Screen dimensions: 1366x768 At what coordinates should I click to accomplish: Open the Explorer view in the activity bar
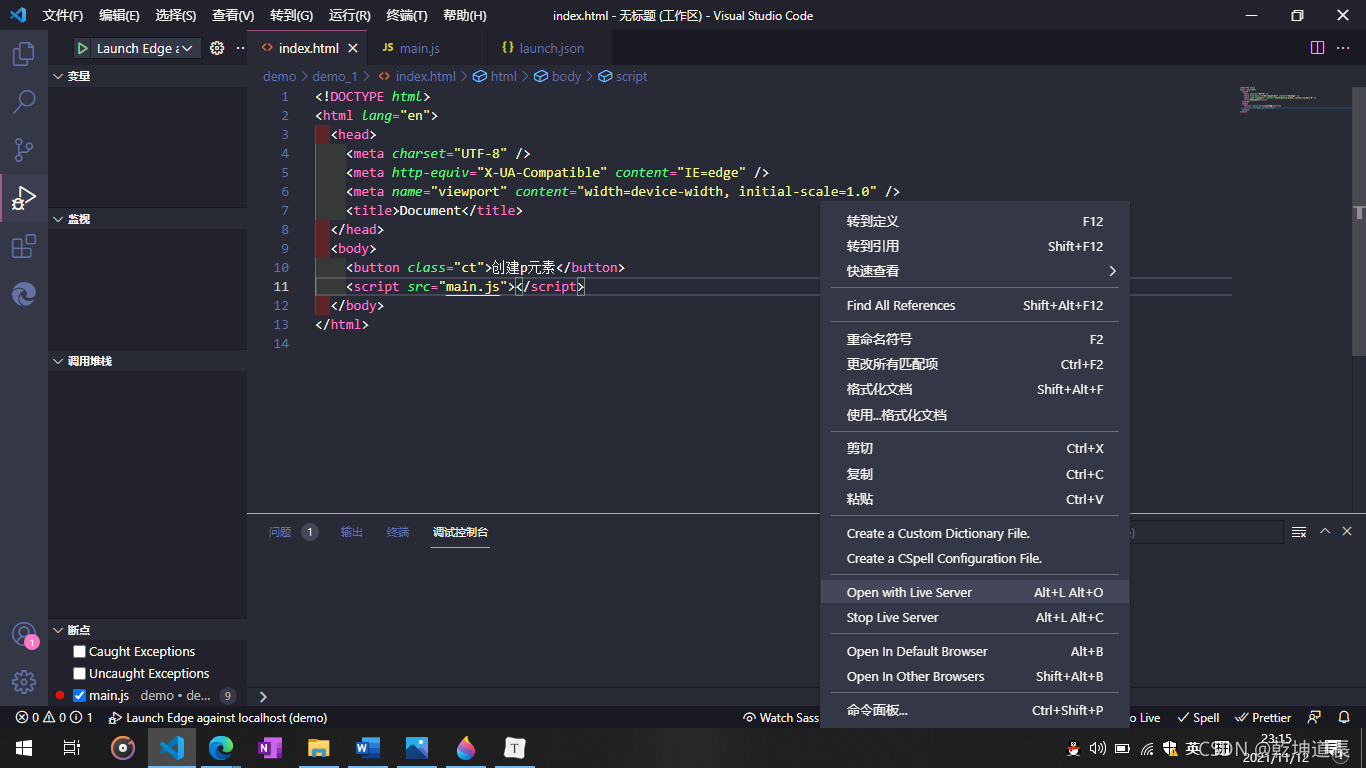tap(22, 54)
